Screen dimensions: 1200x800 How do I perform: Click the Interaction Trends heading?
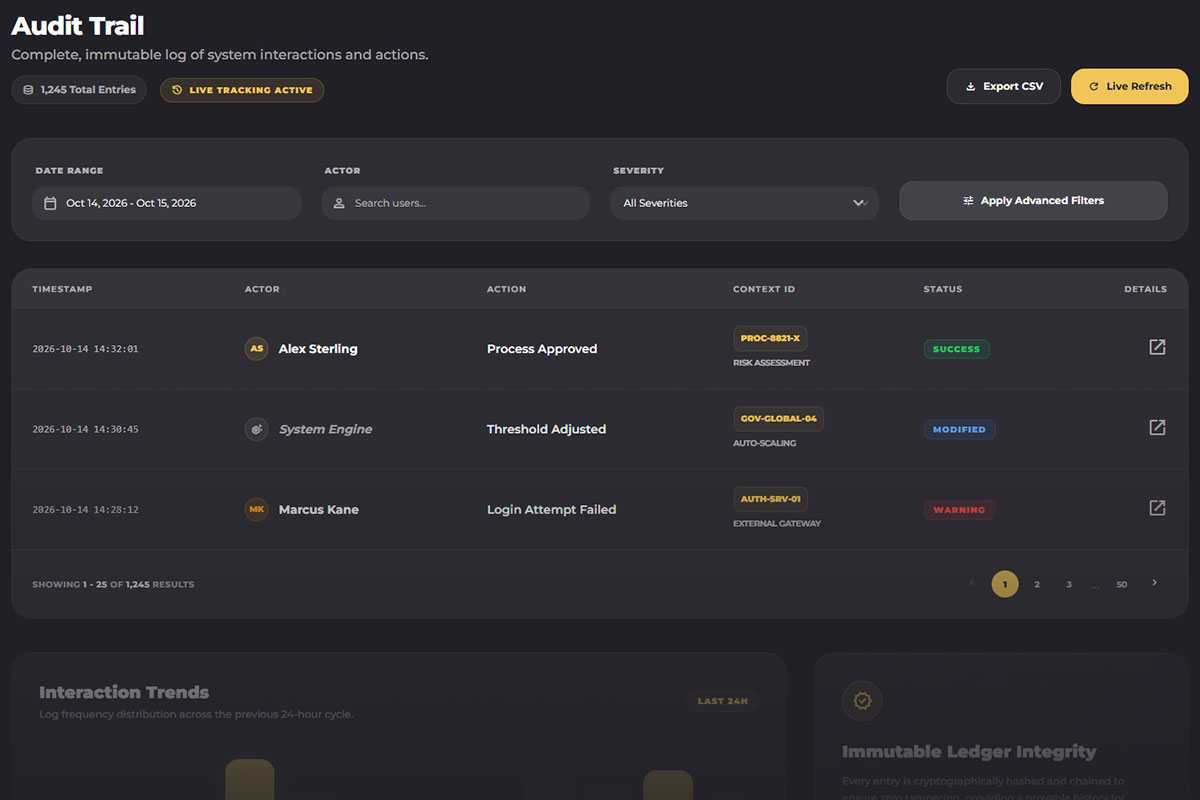point(124,692)
